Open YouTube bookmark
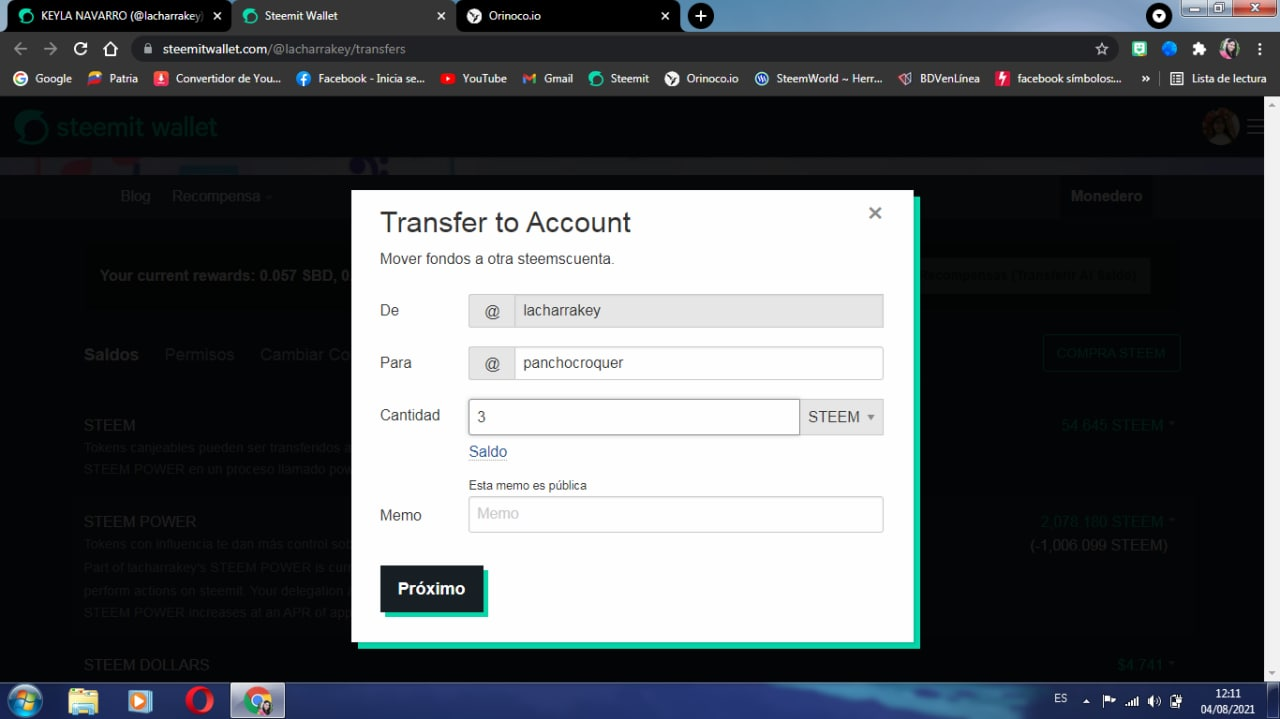Screen dimensions: 1280x719 point(474,78)
